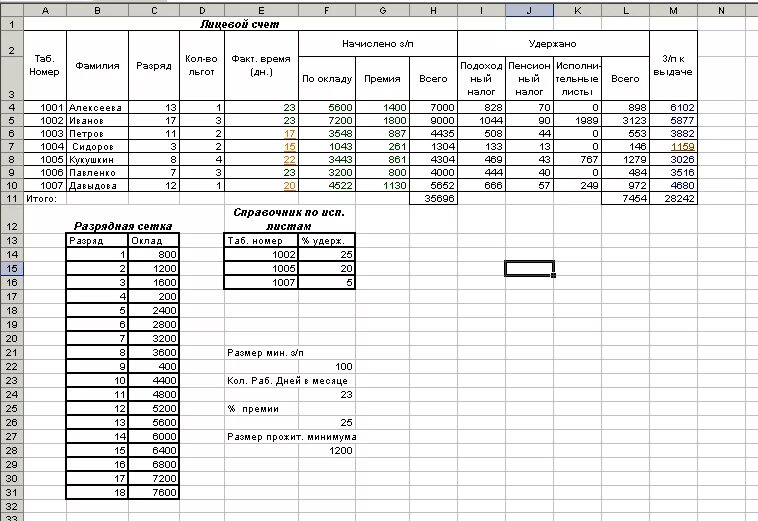The height and width of the screenshot is (521, 758).
Task: Select the reference tab number 1005
Action: tap(262, 269)
